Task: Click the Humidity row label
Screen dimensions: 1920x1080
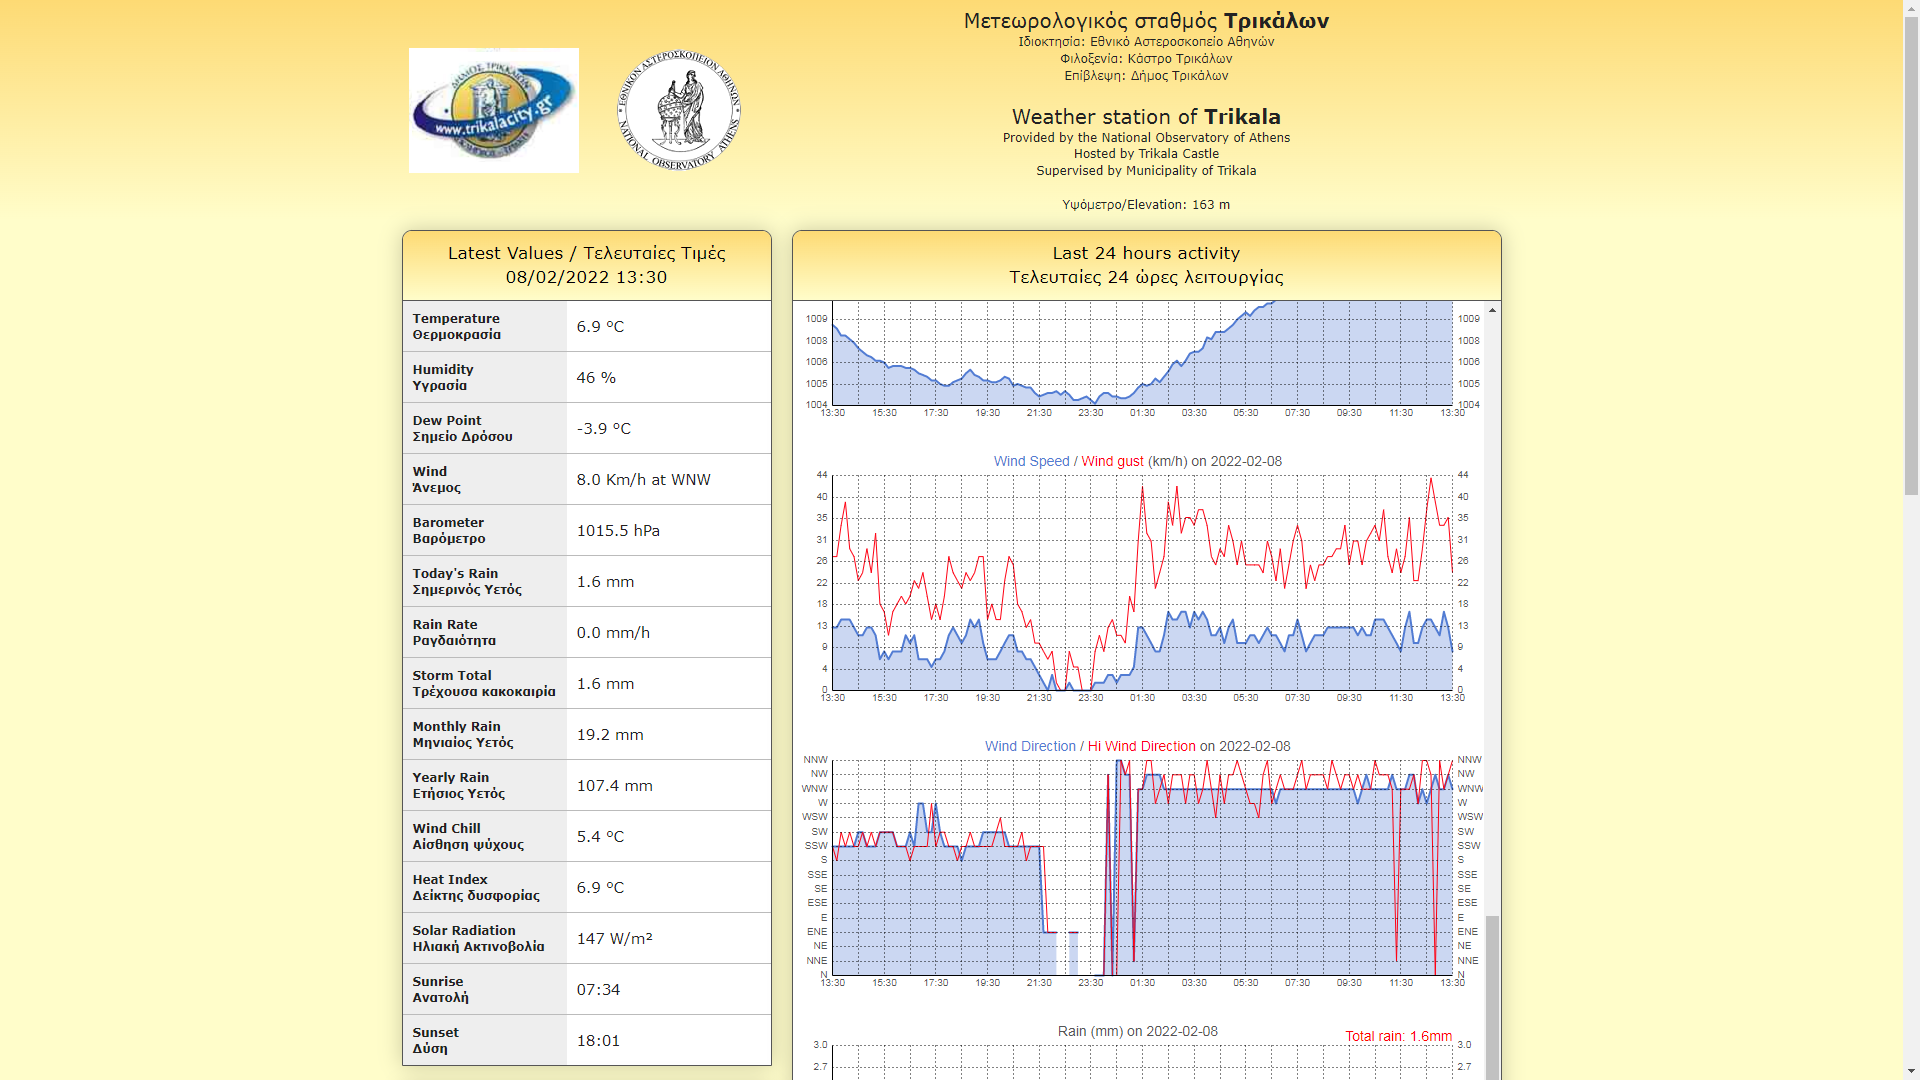Action: pyautogui.click(x=442, y=377)
